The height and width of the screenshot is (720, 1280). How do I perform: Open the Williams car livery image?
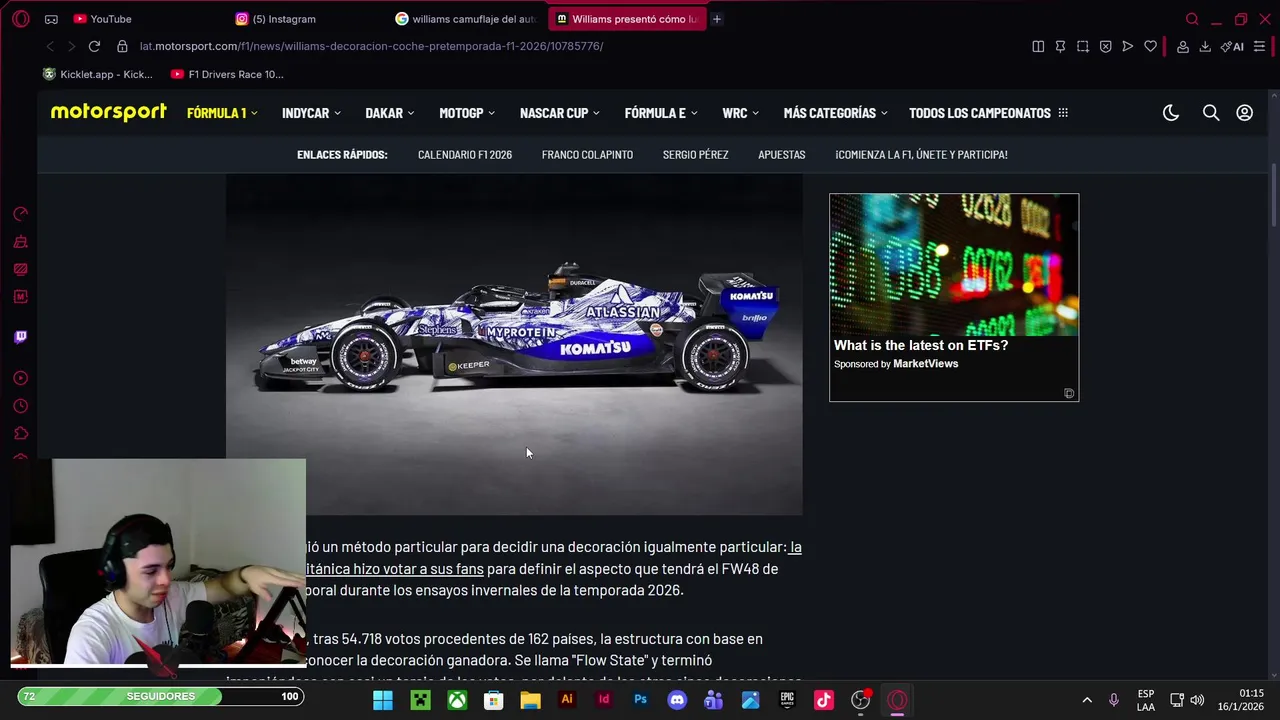point(514,345)
